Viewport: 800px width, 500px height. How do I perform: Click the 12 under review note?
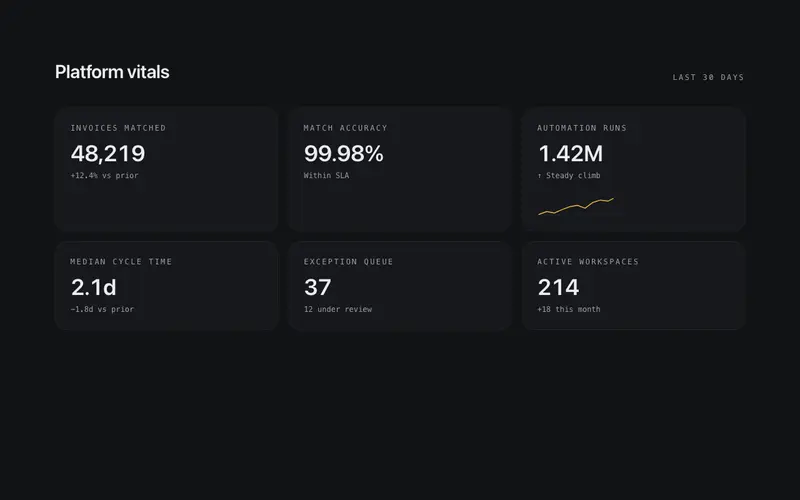pos(338,309)
